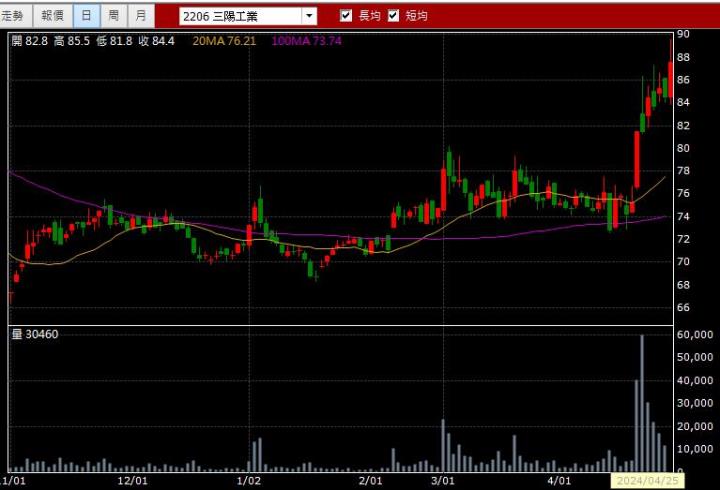Toggle the 長均 long average checkbox

[x=346, y=16]
